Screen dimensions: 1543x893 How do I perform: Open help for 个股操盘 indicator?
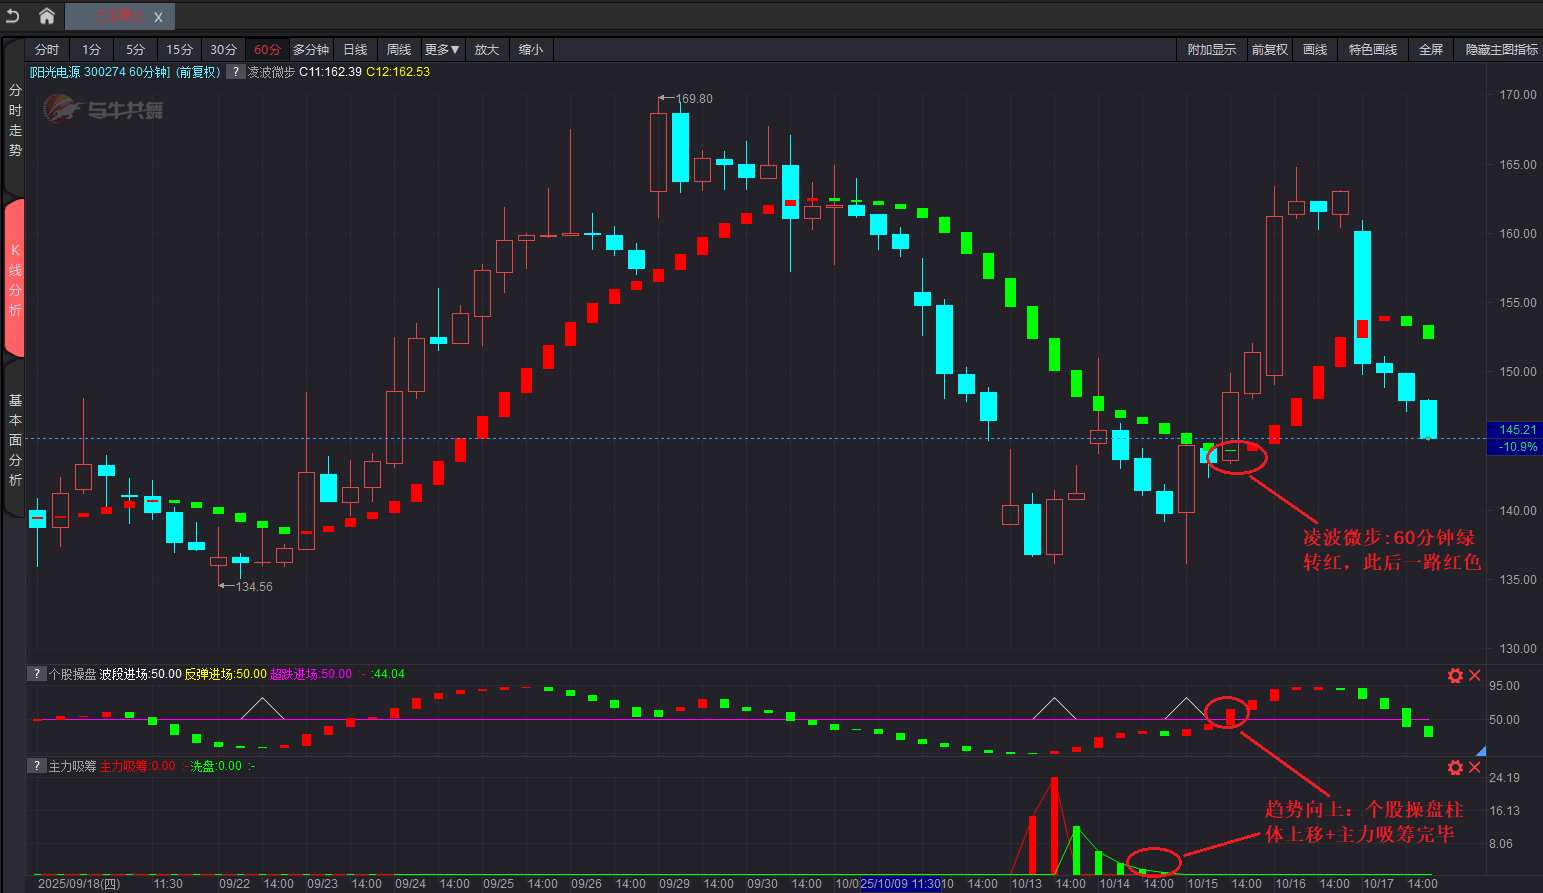click(x=37, y=674)
